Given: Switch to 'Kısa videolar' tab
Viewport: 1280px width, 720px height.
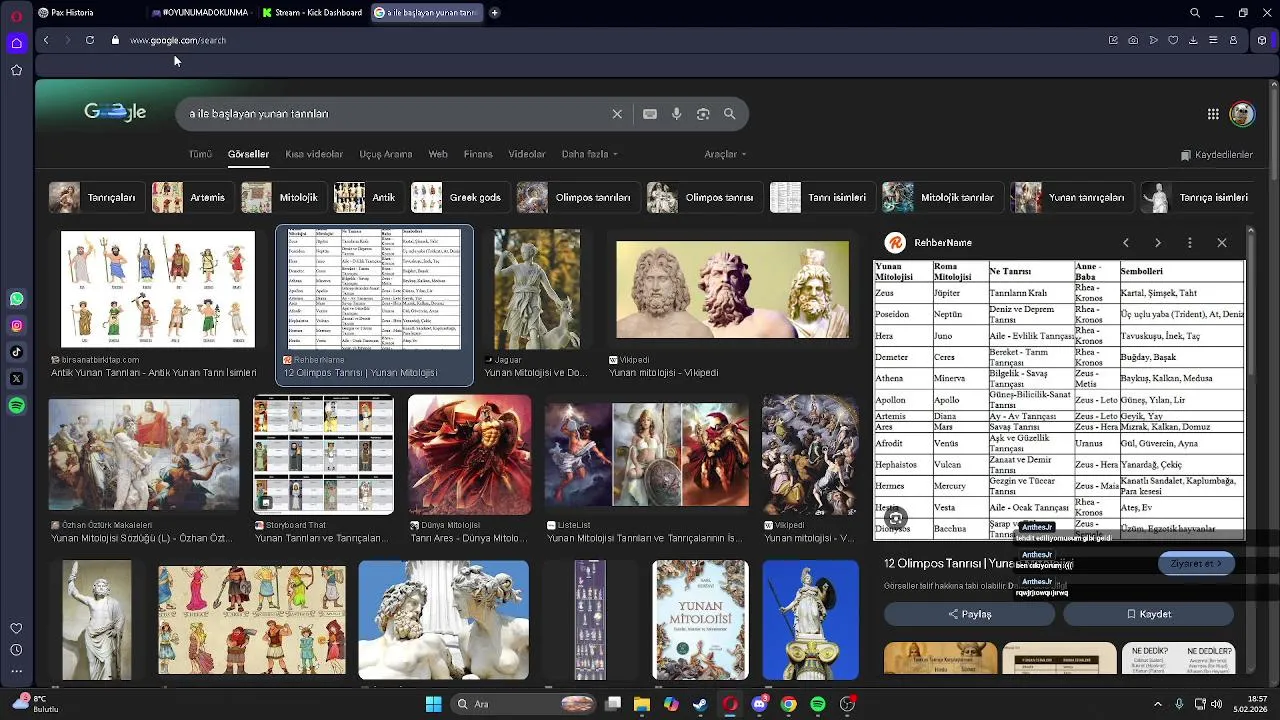Looking at the screenshot, I should 314,155.
